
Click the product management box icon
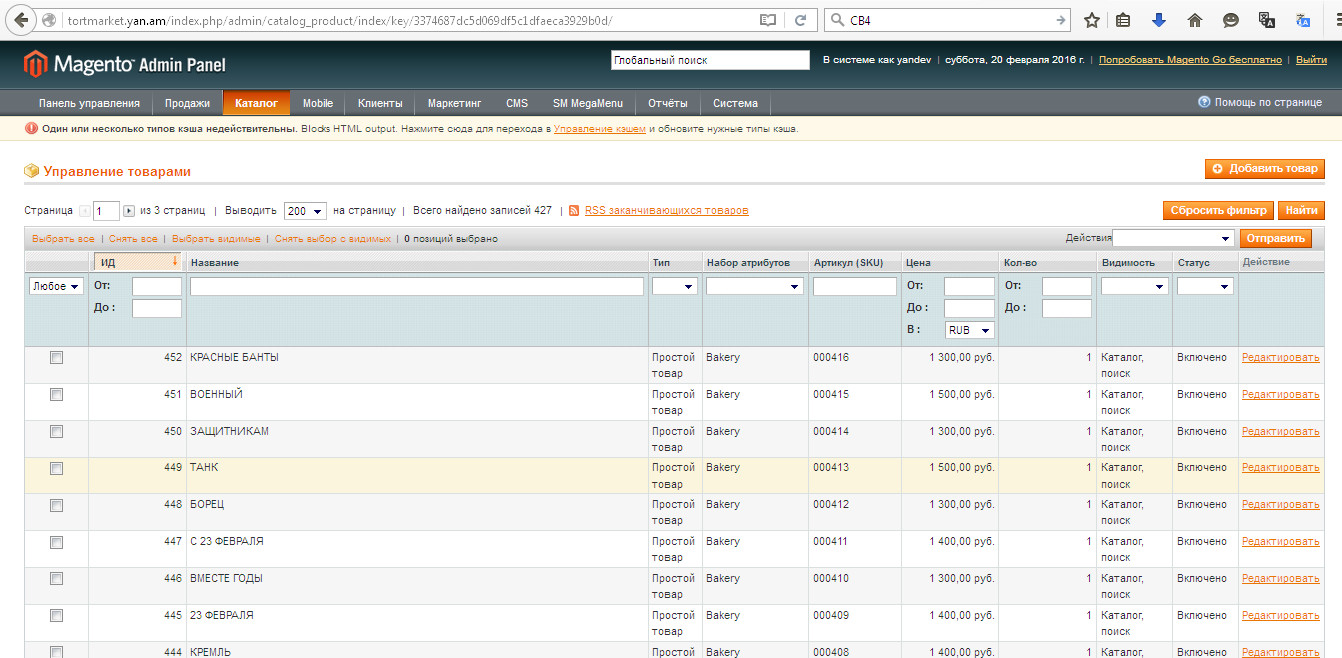[x=32, y=171]
